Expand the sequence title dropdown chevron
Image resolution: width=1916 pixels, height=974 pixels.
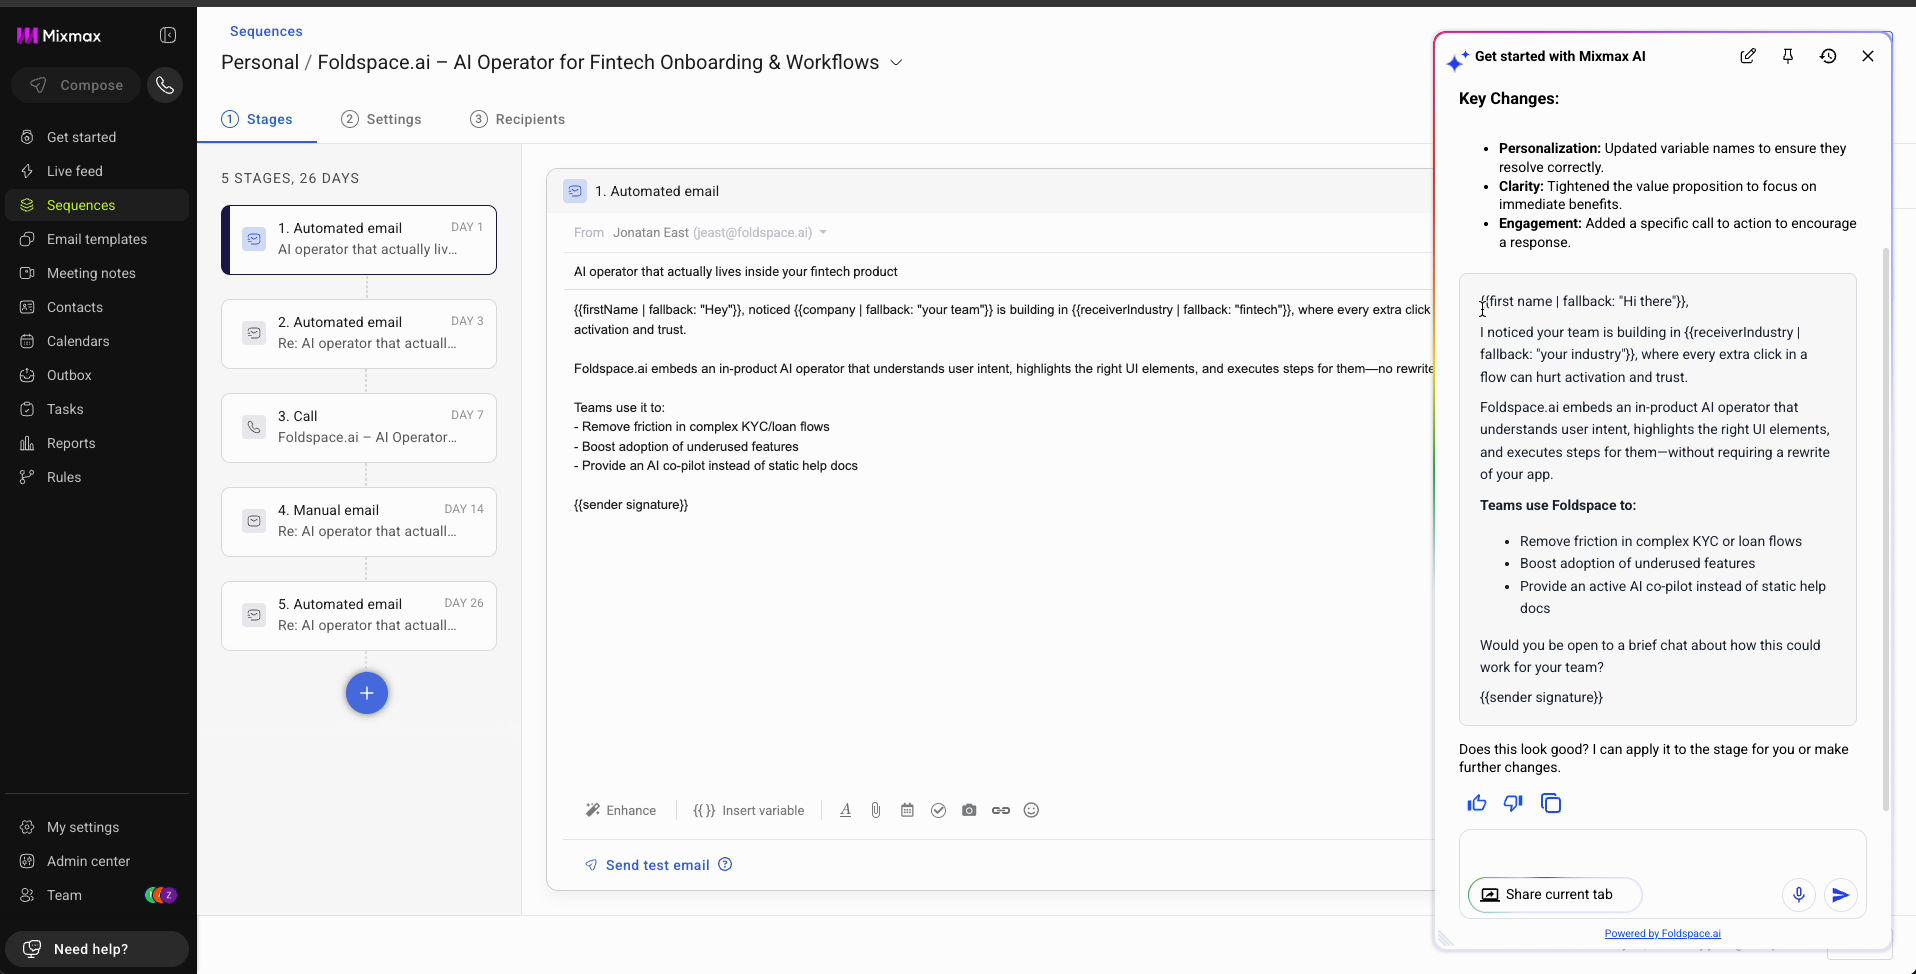point(896,62)
